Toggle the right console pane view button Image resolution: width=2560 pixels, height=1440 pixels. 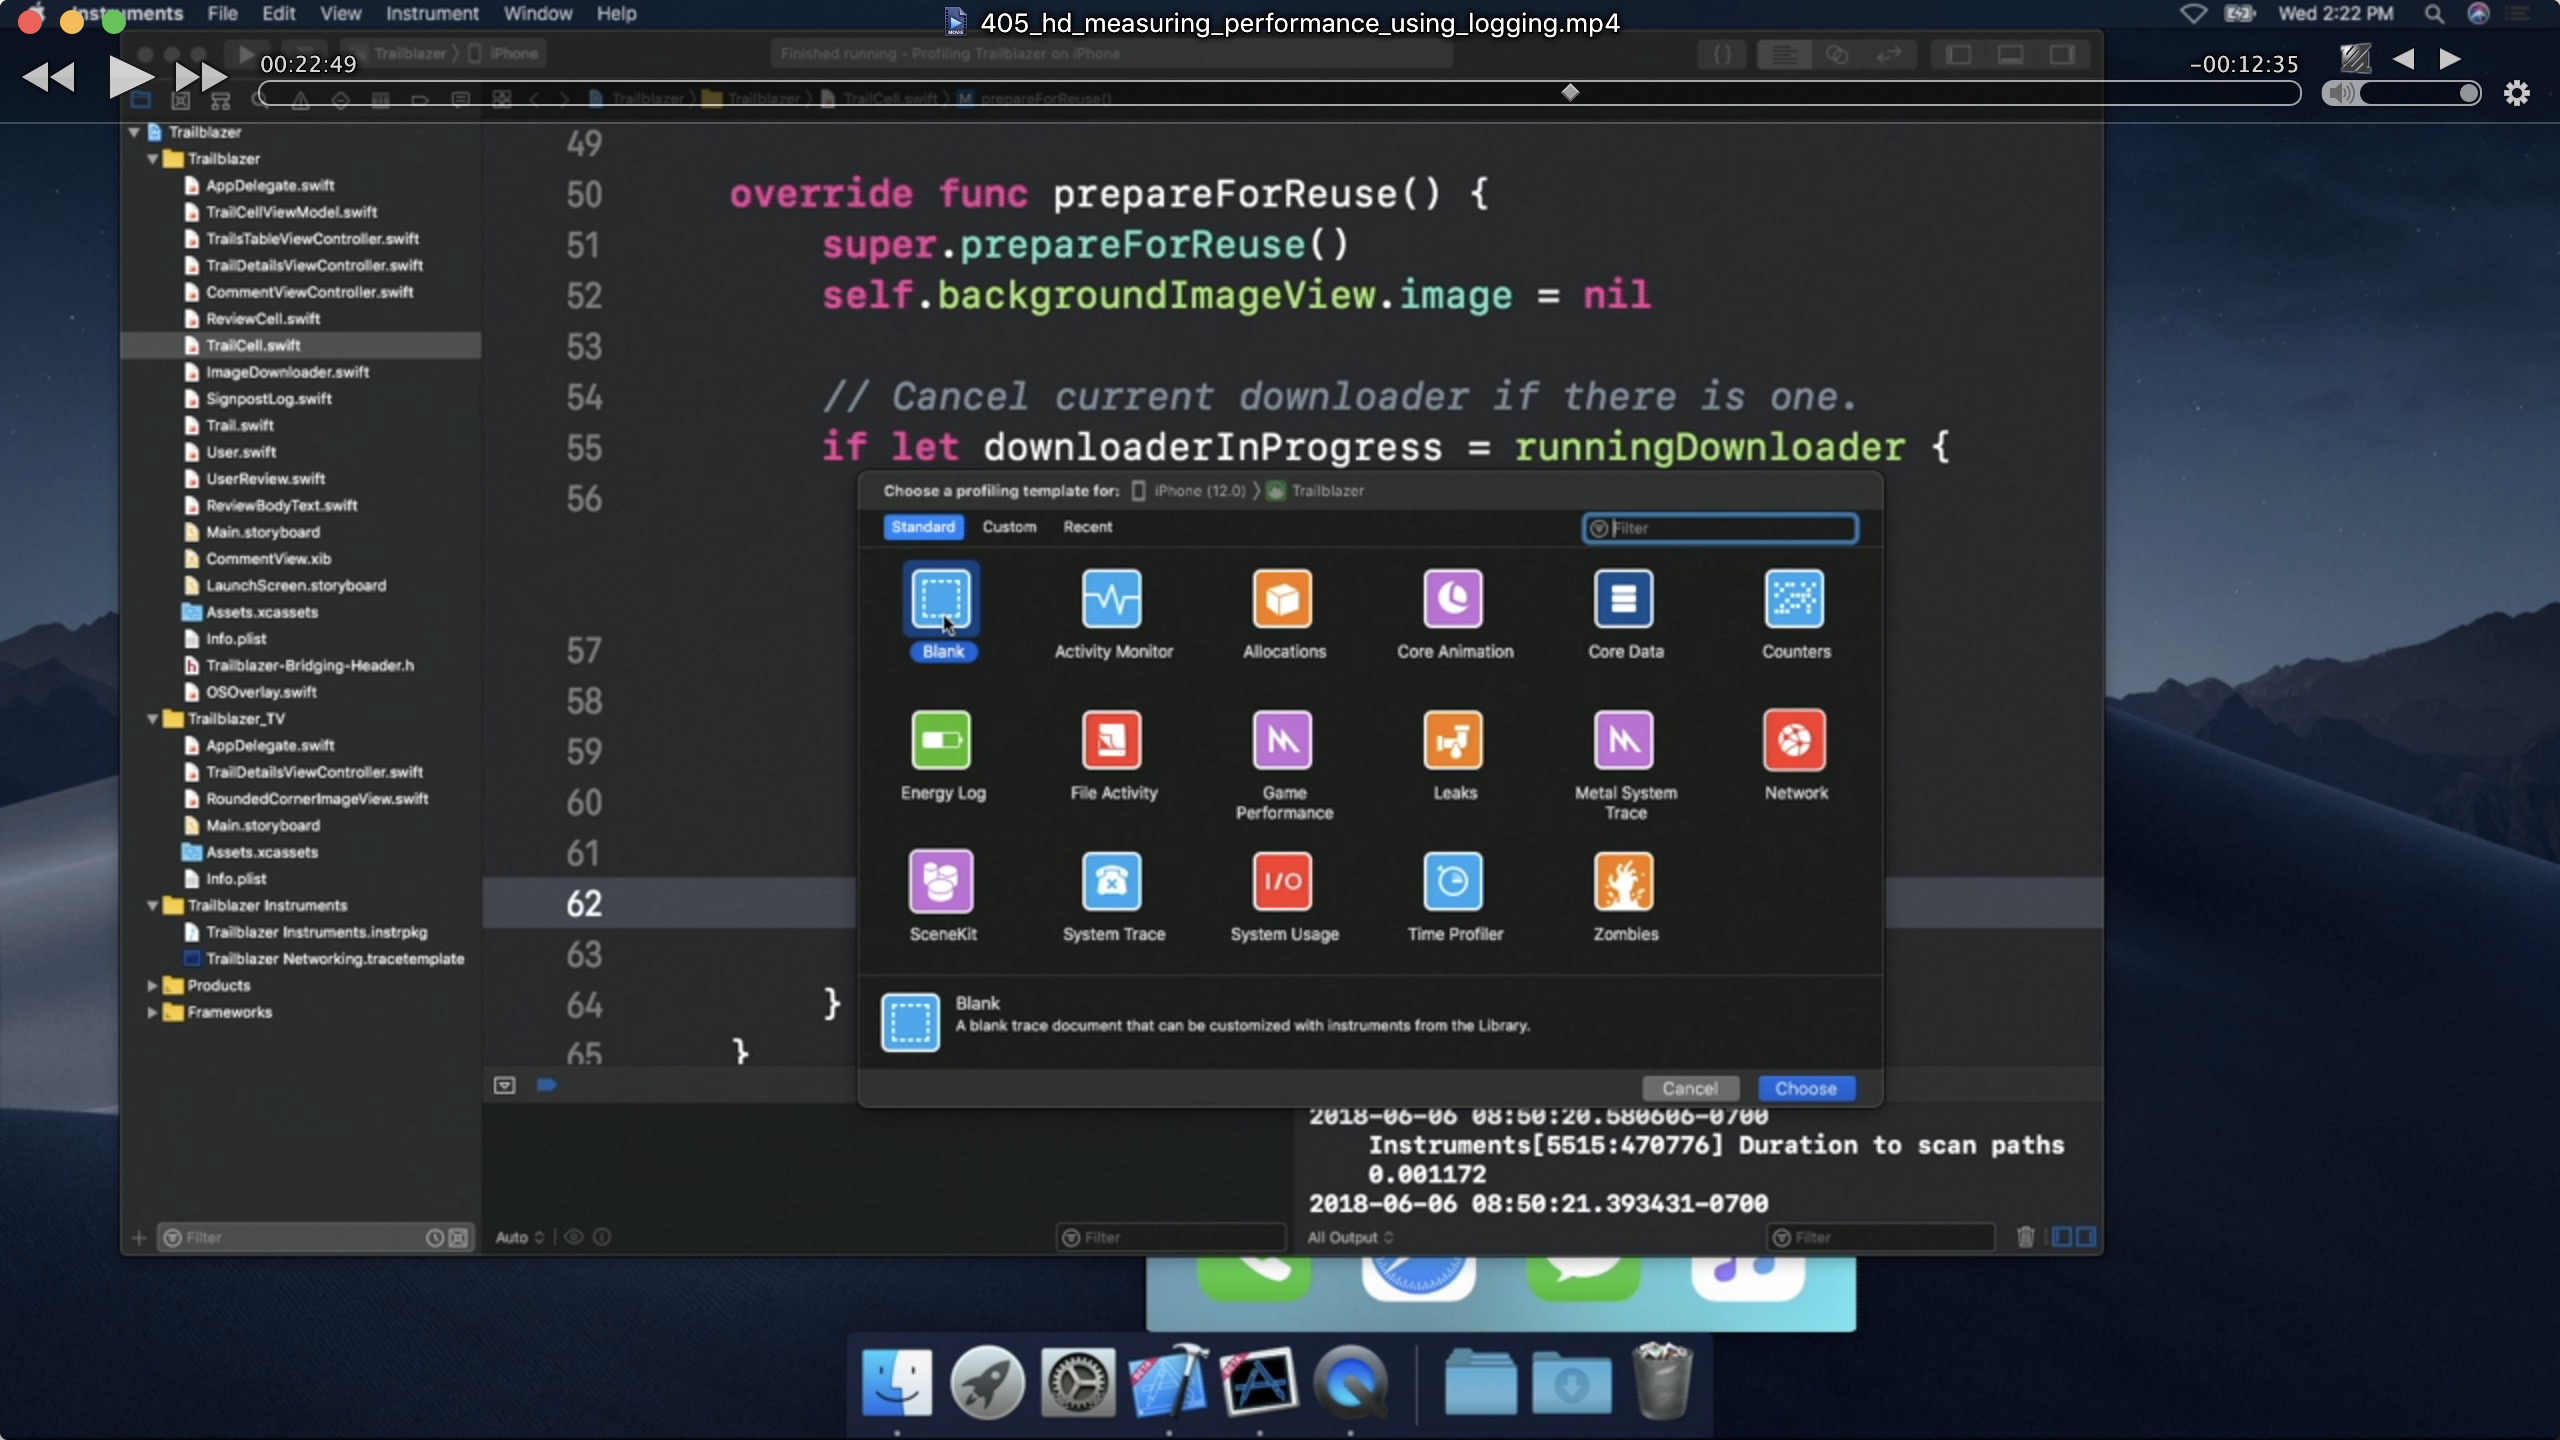pos(2087,1237)
